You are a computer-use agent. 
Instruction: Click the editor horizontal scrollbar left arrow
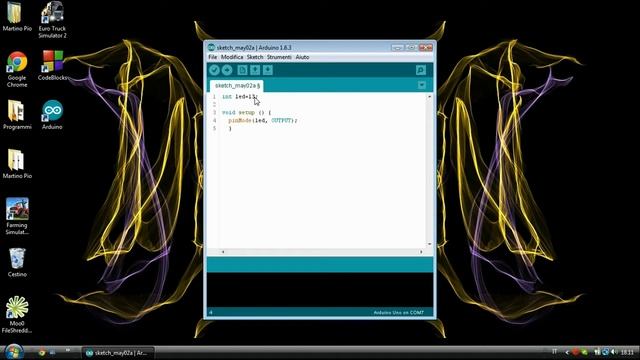click(x=223, y=252)
